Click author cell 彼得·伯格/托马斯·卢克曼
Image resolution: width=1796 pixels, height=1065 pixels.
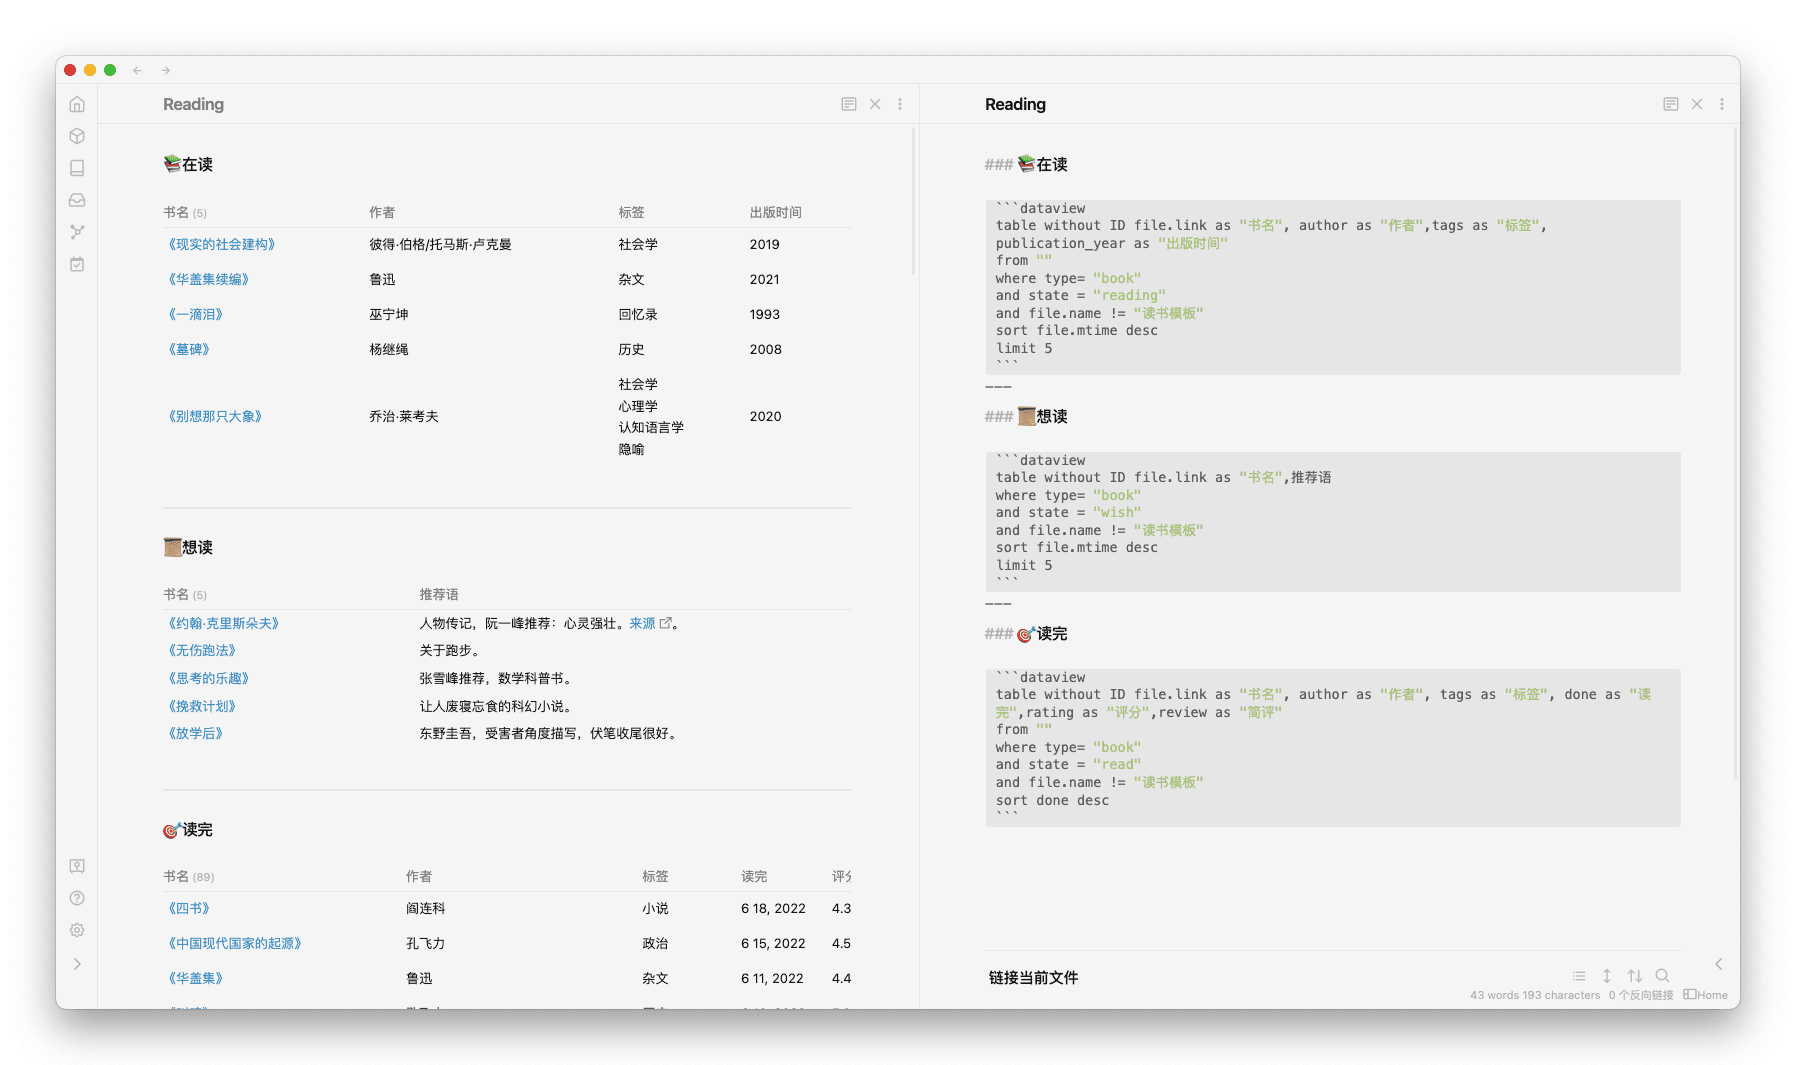pos(440,244)
